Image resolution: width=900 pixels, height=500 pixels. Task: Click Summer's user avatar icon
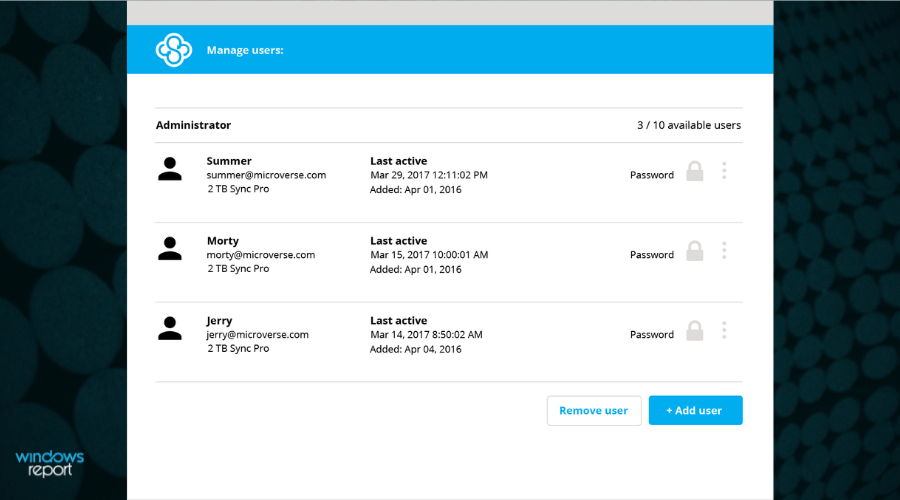tap(170, 169)
